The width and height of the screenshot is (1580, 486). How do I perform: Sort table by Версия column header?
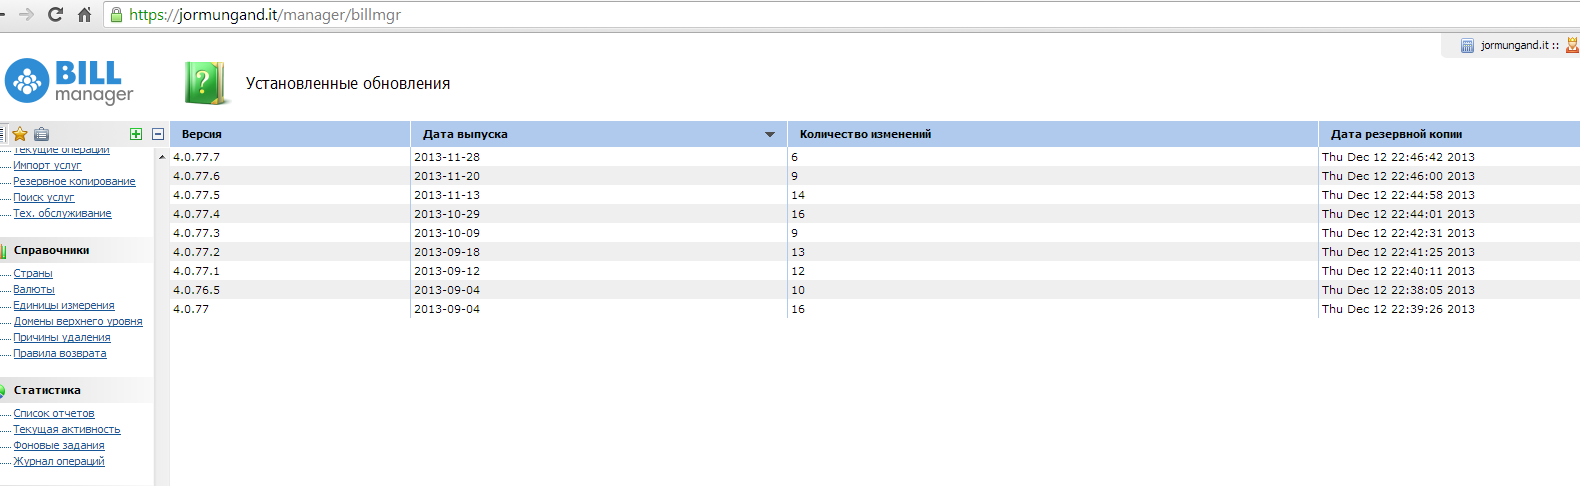(202, 134)
